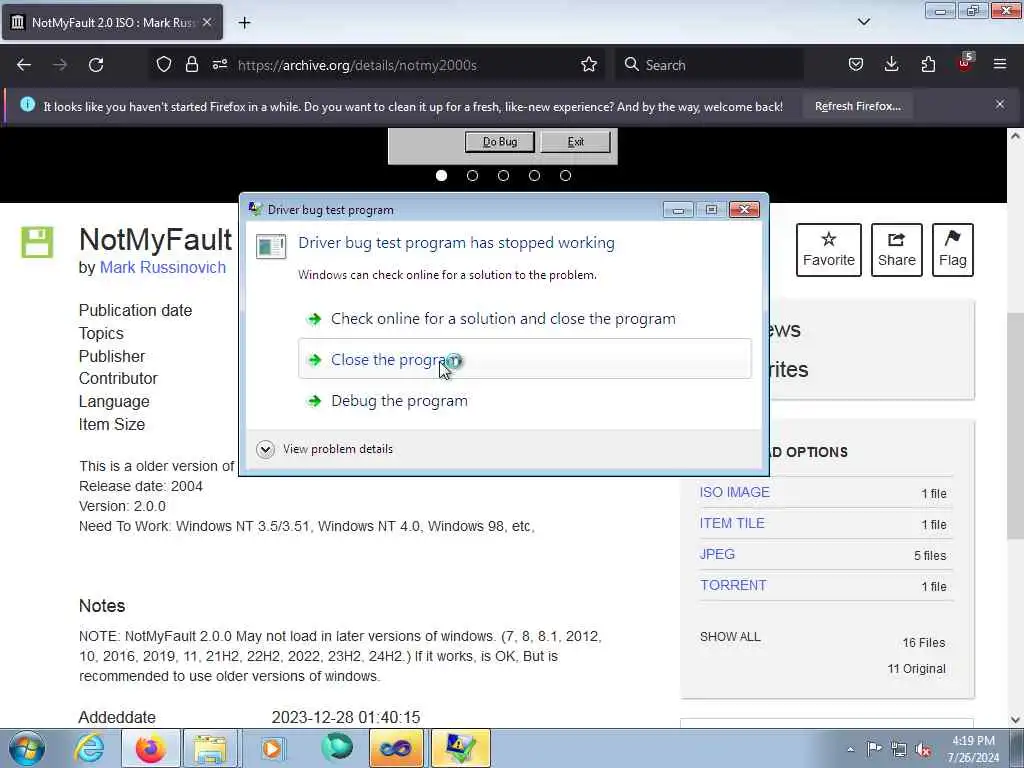Open site security padlock info
Image resolution: width=1024 pixels, height=768 pixels.
click(191, 65)
